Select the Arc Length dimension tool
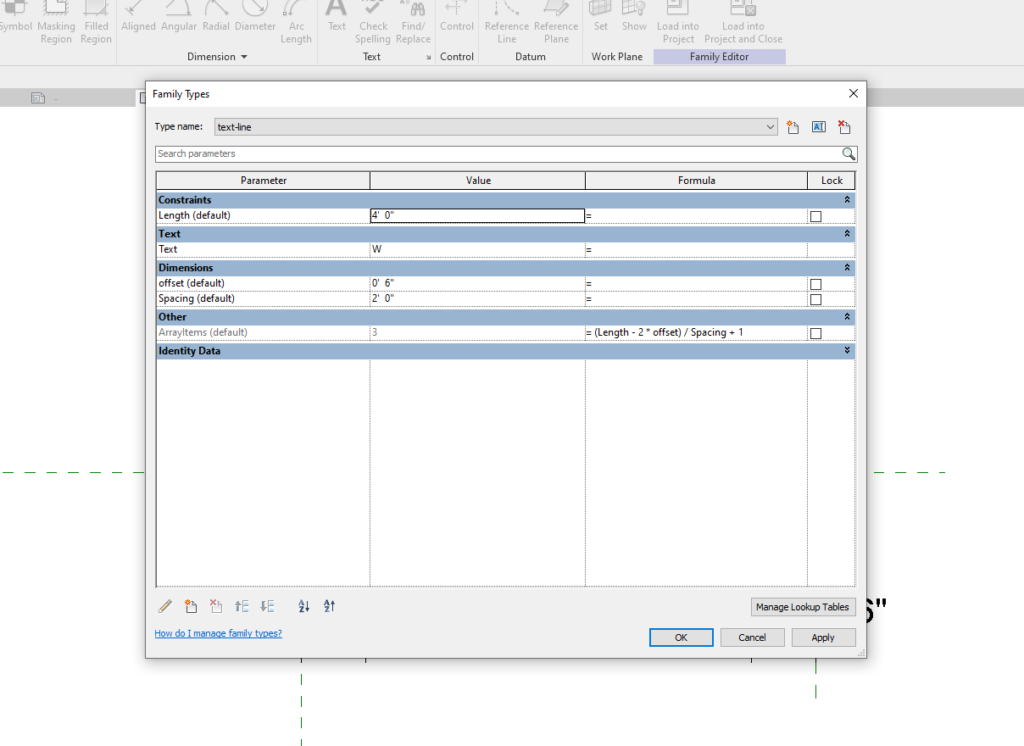The image size is (1024, 746). [296, 23]
